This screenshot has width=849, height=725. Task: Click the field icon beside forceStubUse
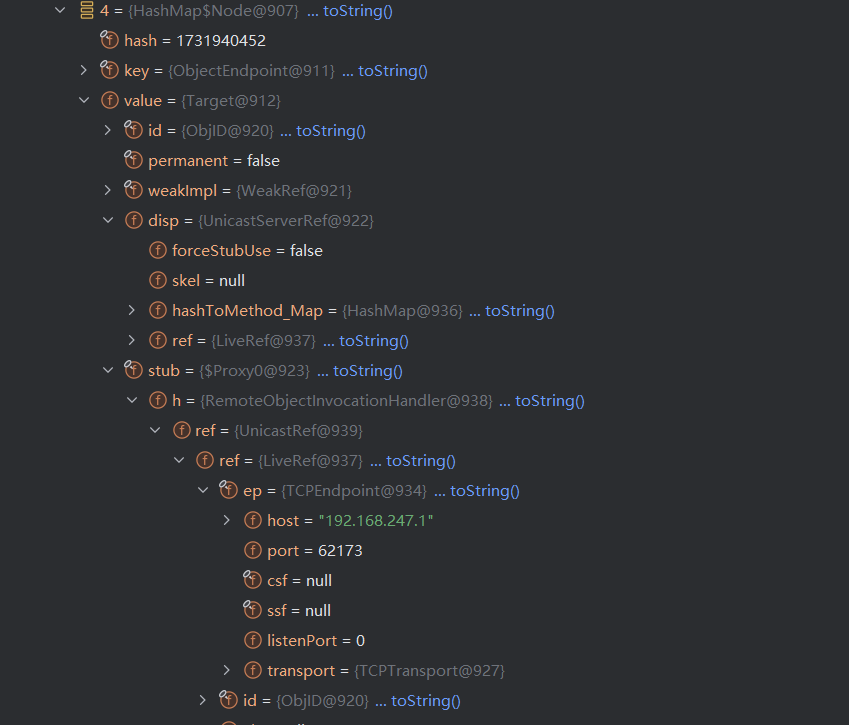pyautogui.click(x=157, y=250)
